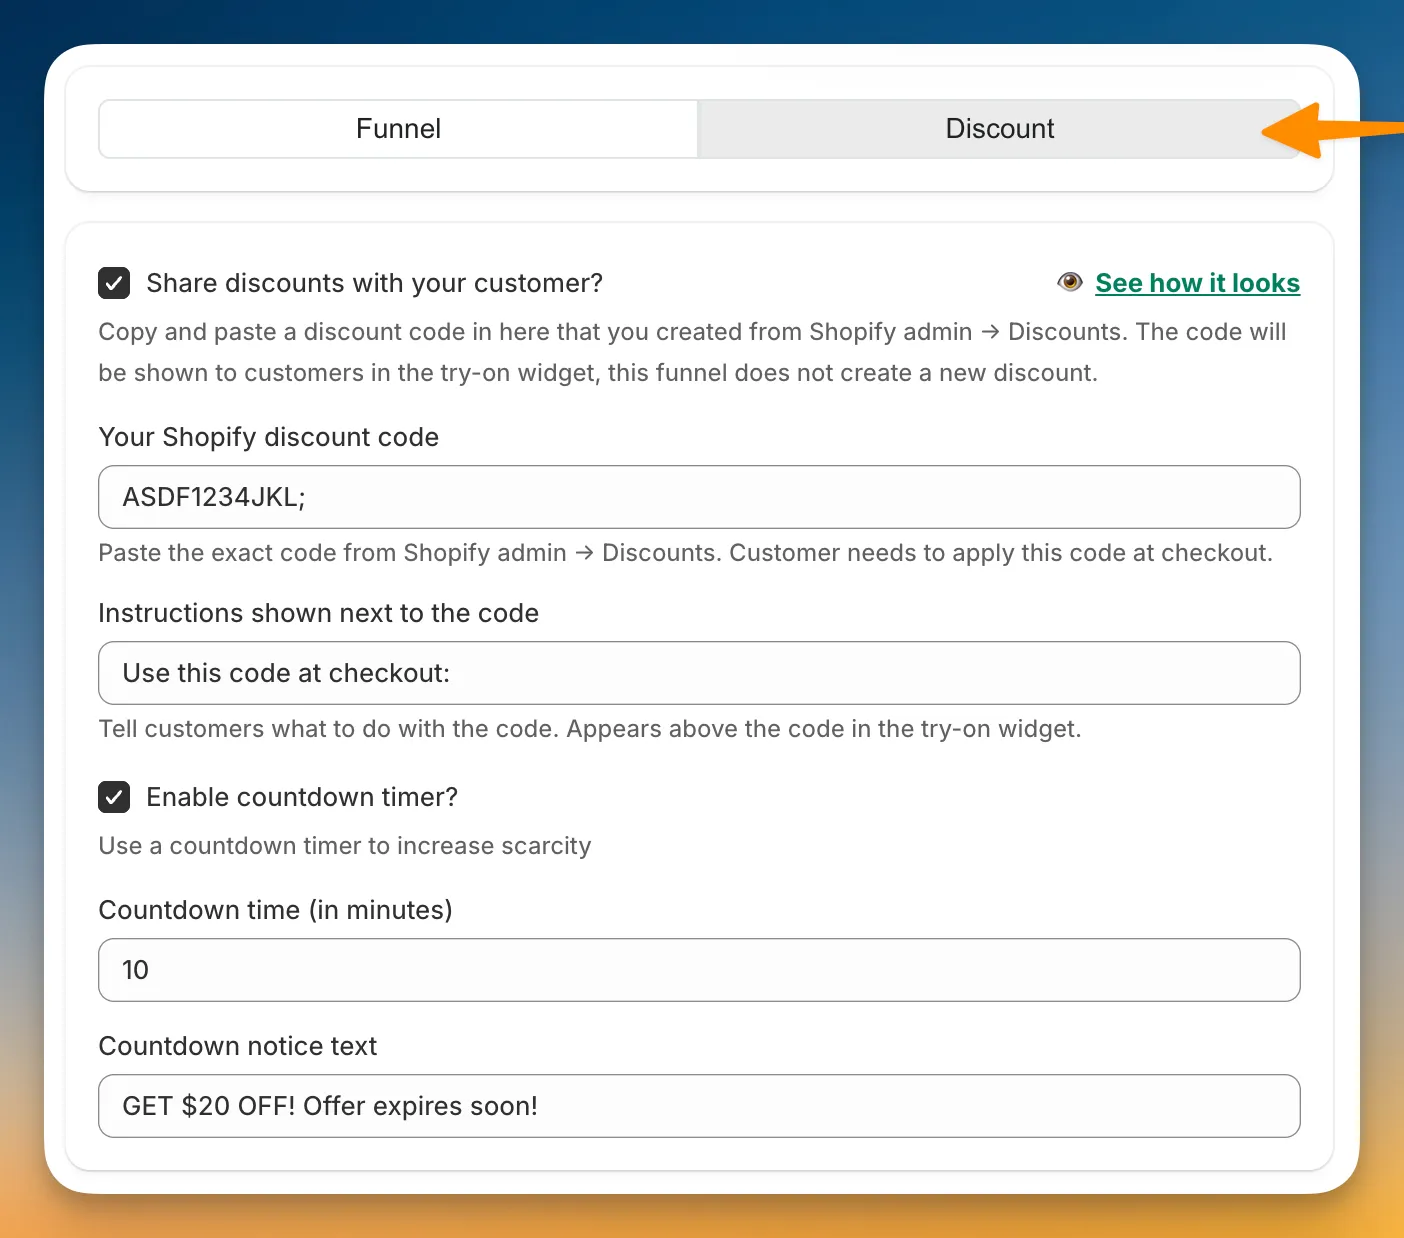Click the 'Countdown notice text' label
Screen dimensions: 1404x1238
(237, 1046)
